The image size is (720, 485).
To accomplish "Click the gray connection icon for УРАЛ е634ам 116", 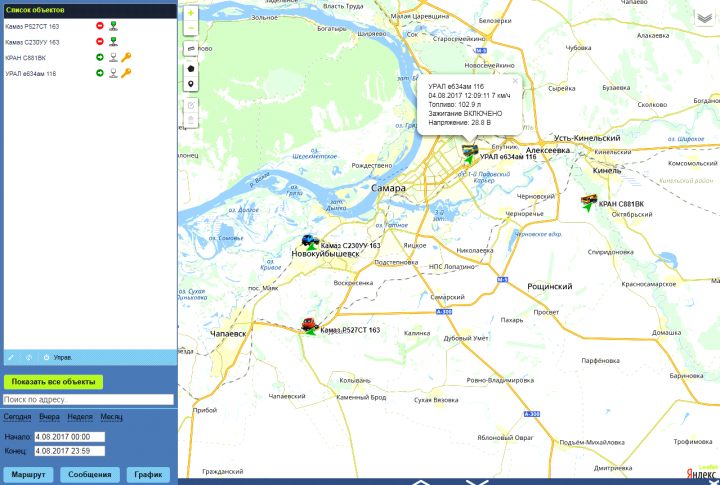I will pos(113,73).
